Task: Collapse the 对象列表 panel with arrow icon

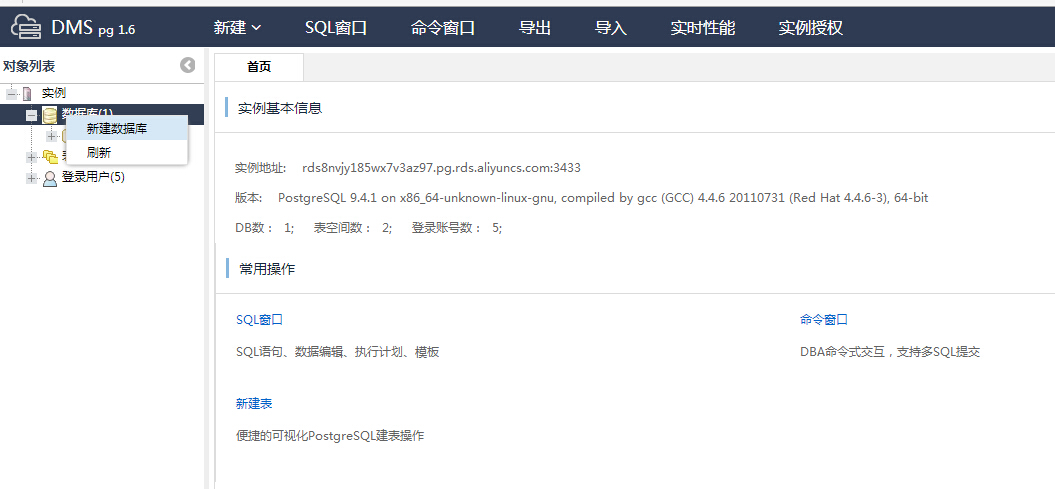Action: pos(188,65)
